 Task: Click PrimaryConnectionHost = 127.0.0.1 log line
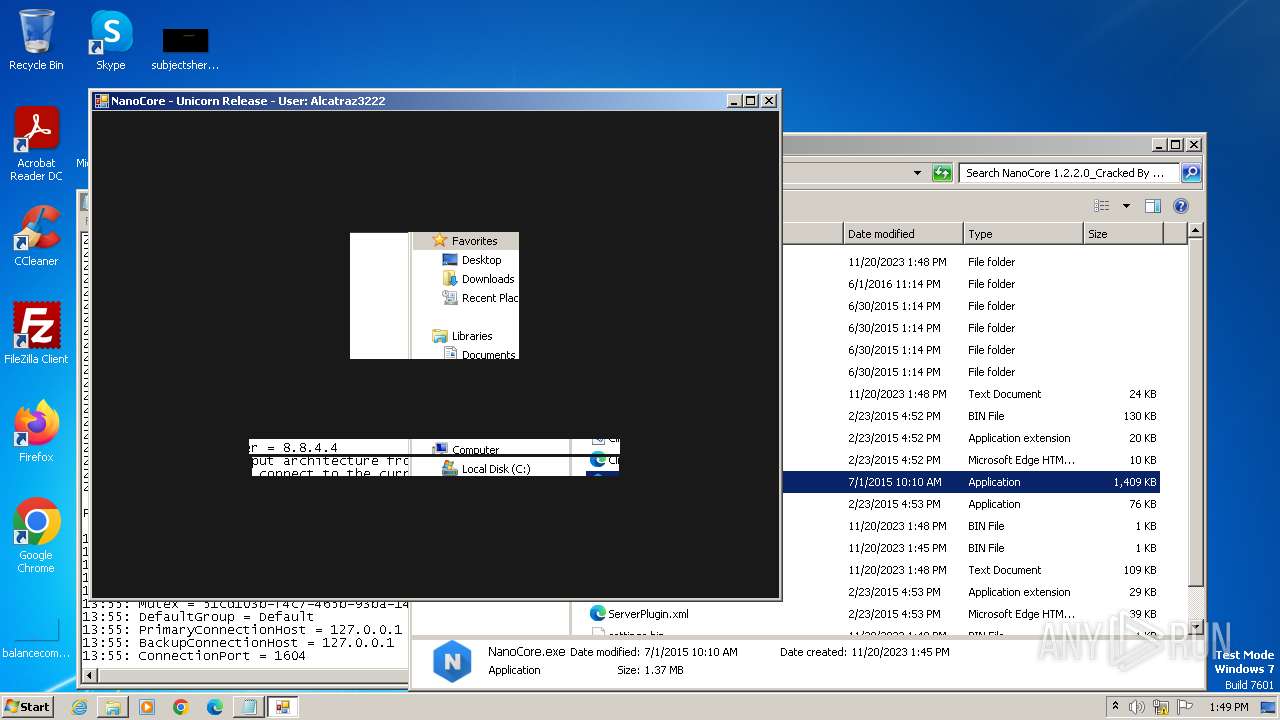point(242,630)
